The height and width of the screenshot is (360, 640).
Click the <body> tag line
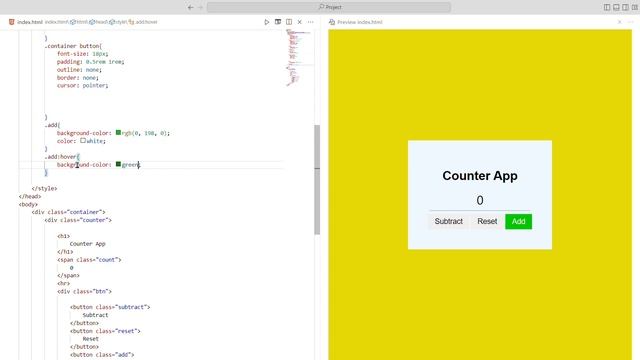pyautogui.click(x=28, y=204)
